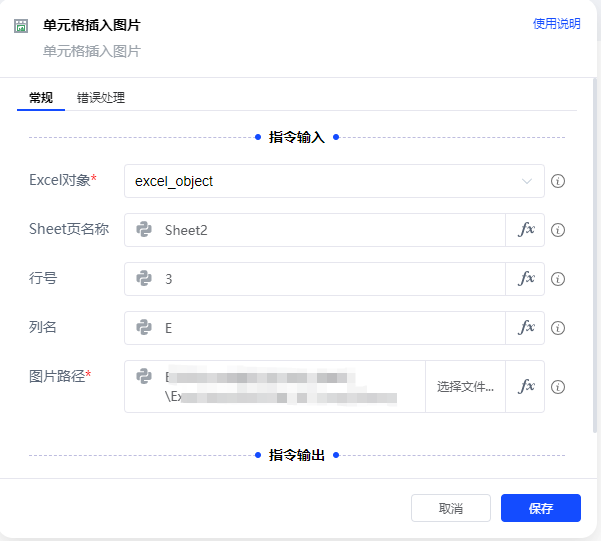The height and width of the screenshot is (541, 601).
Task: Toggle Python mode icon in 行号 field
Action: [x=144, y=279]
